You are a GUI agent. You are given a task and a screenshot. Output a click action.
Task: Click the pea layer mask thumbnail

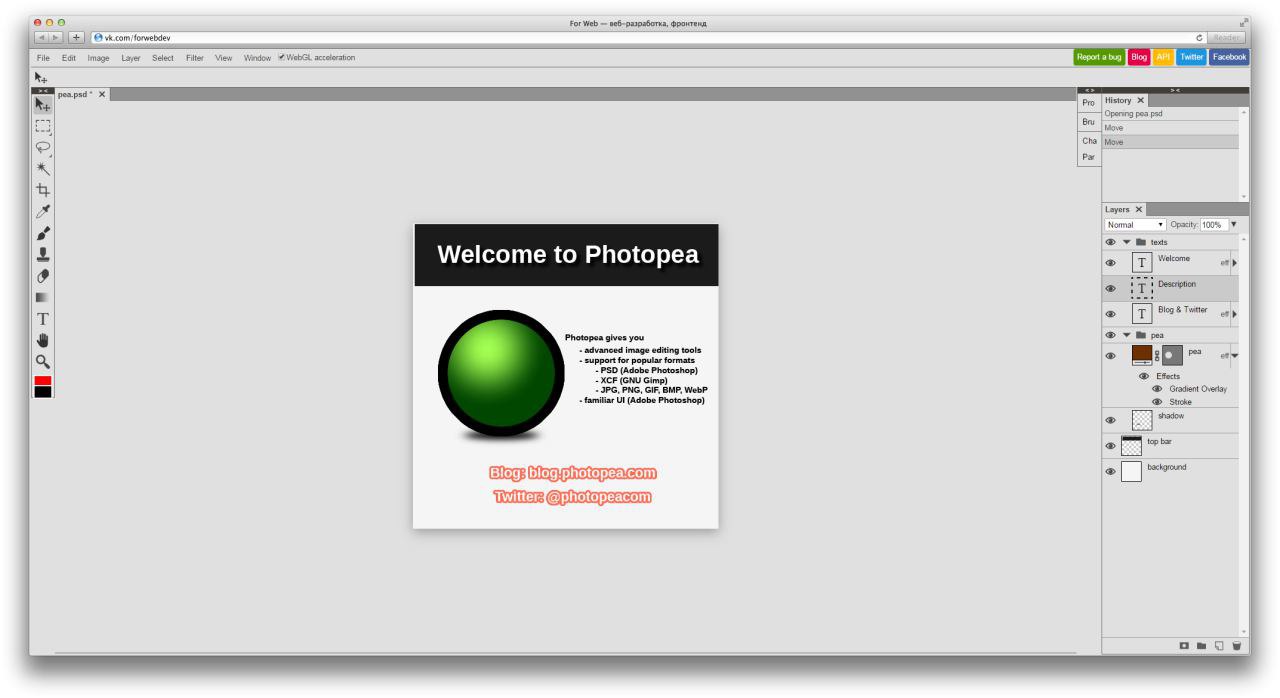click(1173, 355)
